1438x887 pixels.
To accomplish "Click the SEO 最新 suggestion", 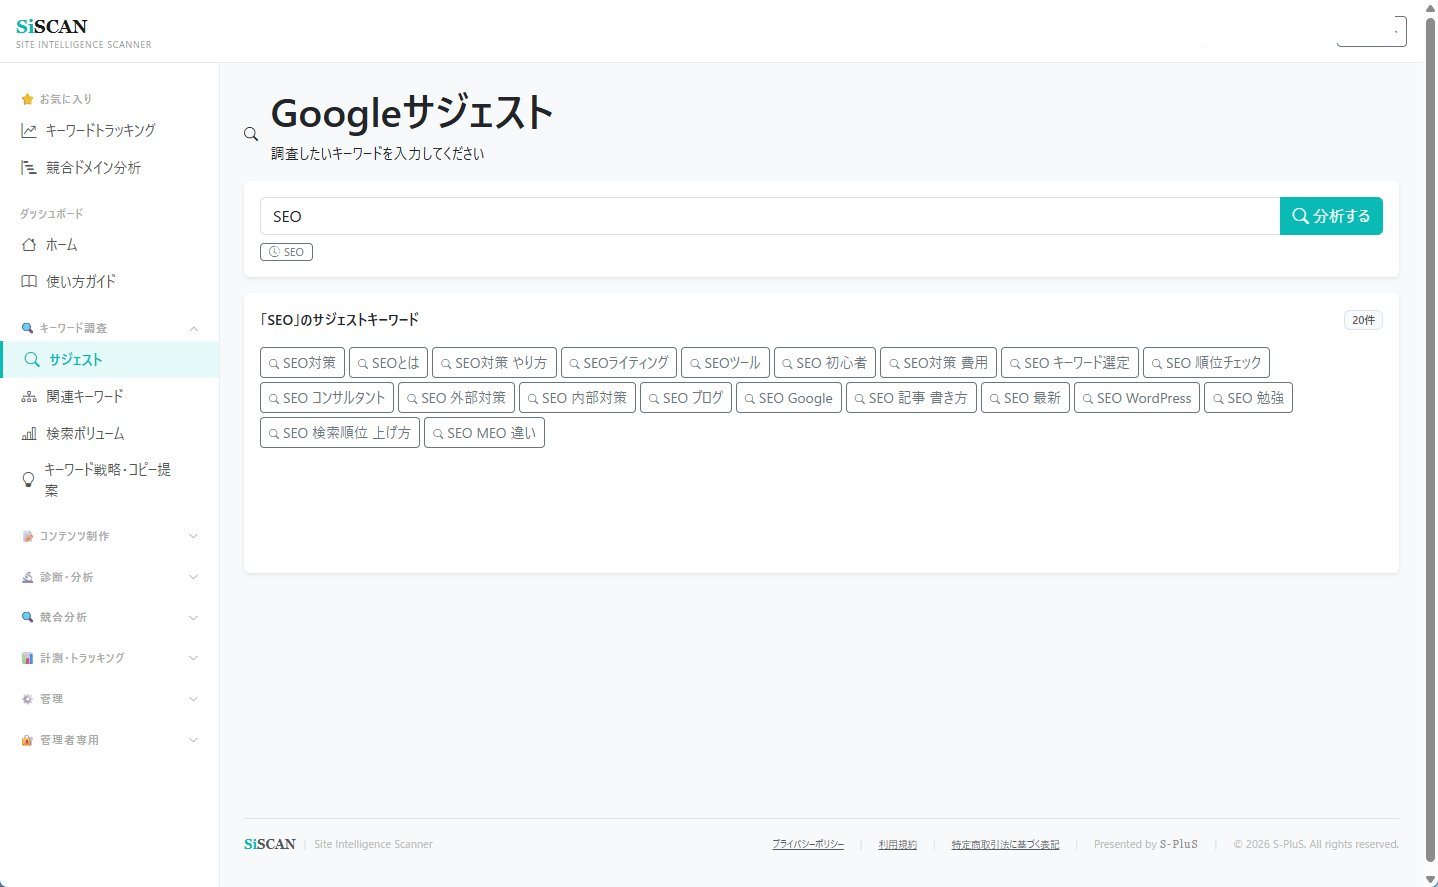I will pyautogui.click(x=1025, y=398).
